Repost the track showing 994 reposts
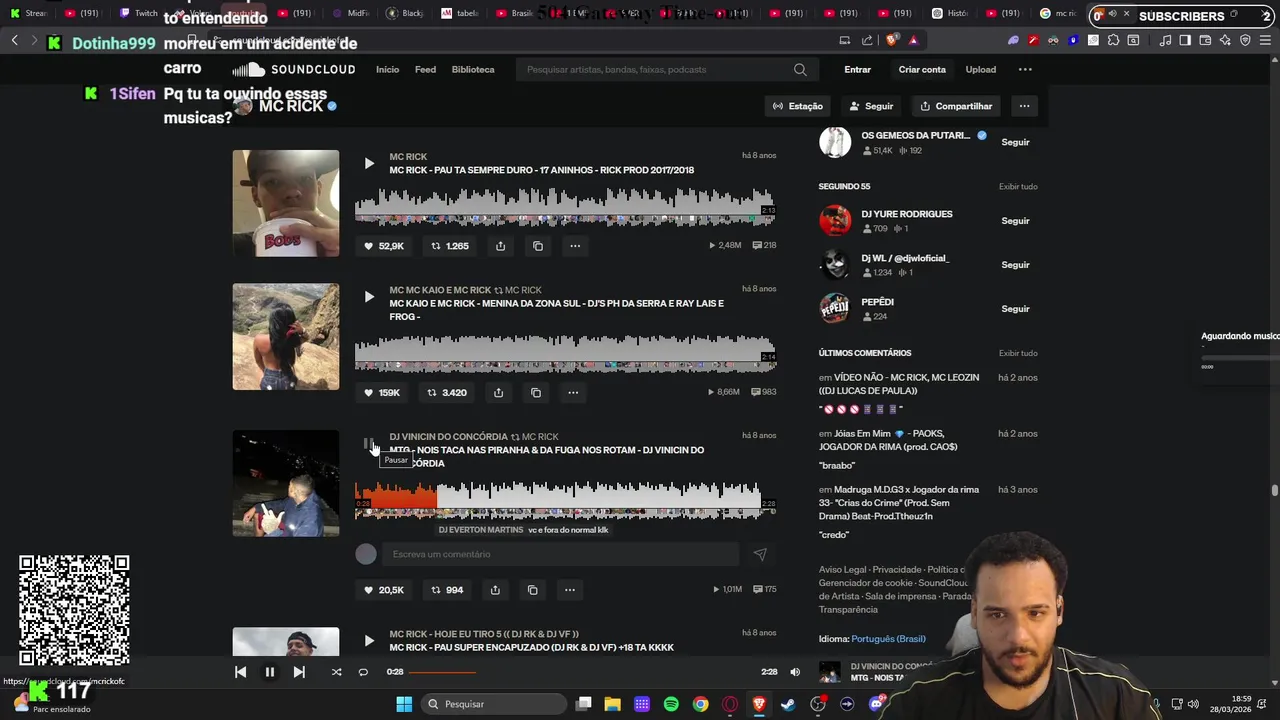Image resolution: width=1280 pixels, height=720 pixels. [447, 590]
